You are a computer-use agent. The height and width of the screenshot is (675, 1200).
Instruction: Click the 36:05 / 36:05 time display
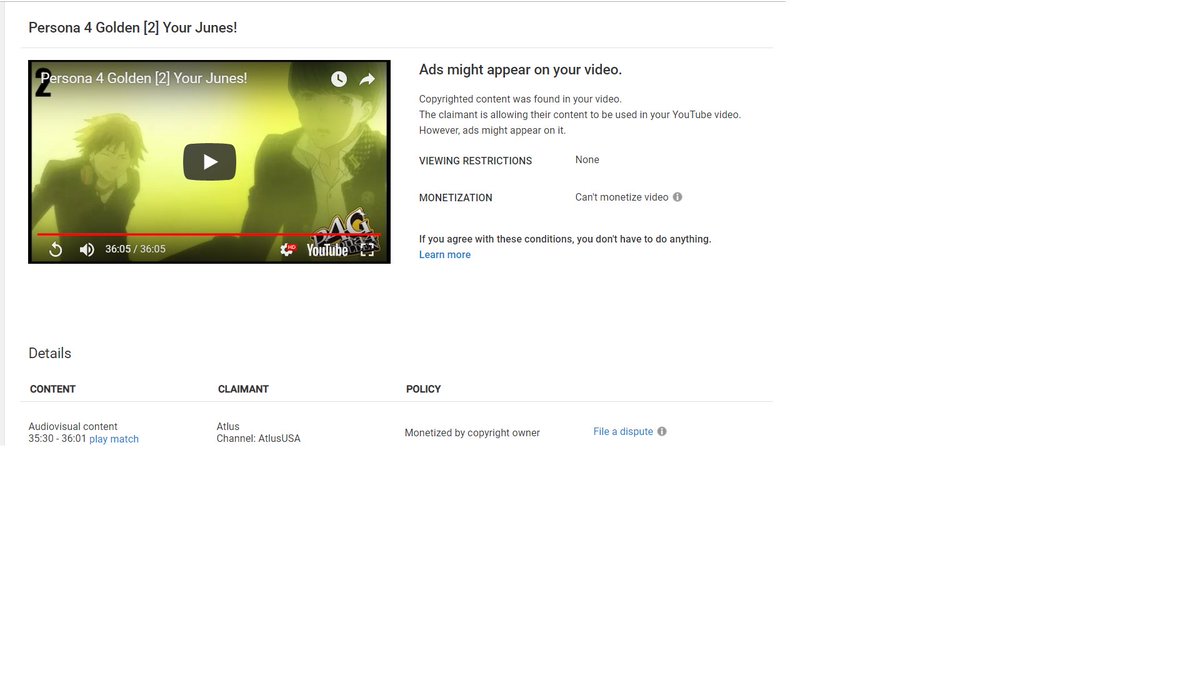(135, 249)
